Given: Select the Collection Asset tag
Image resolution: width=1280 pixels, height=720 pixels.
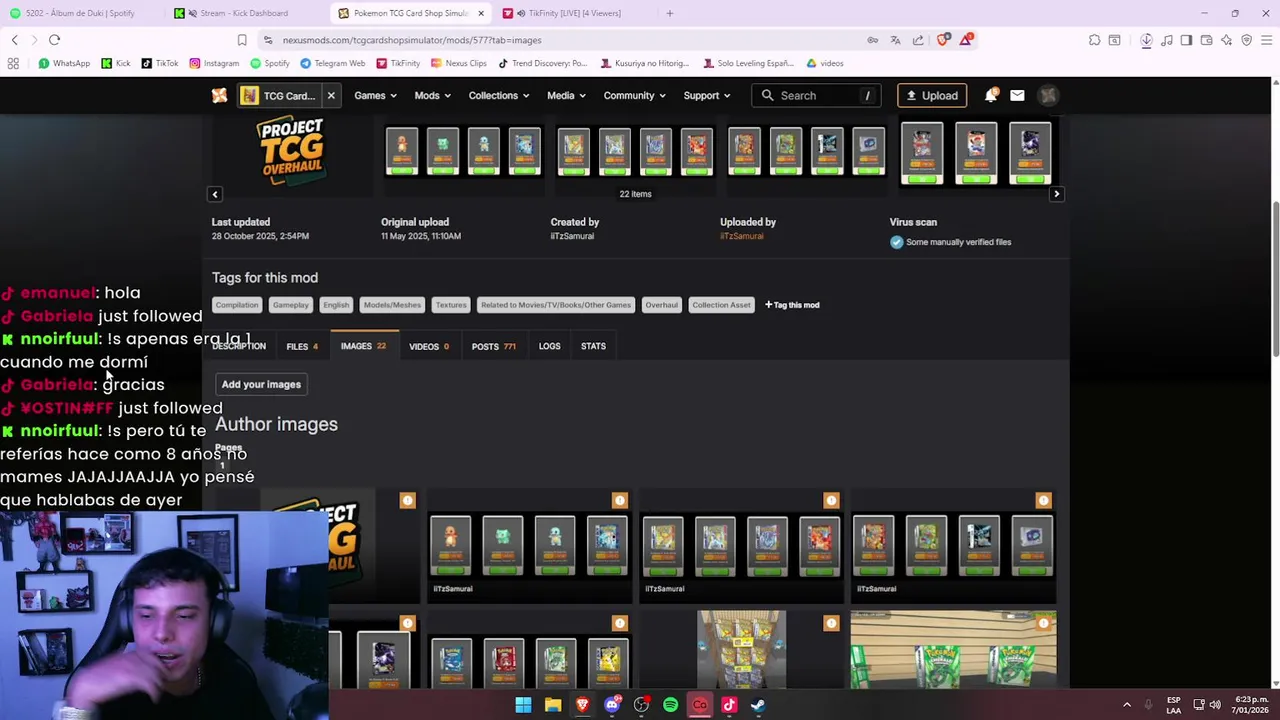Looking at the screenshot, I should coord(721,305).
